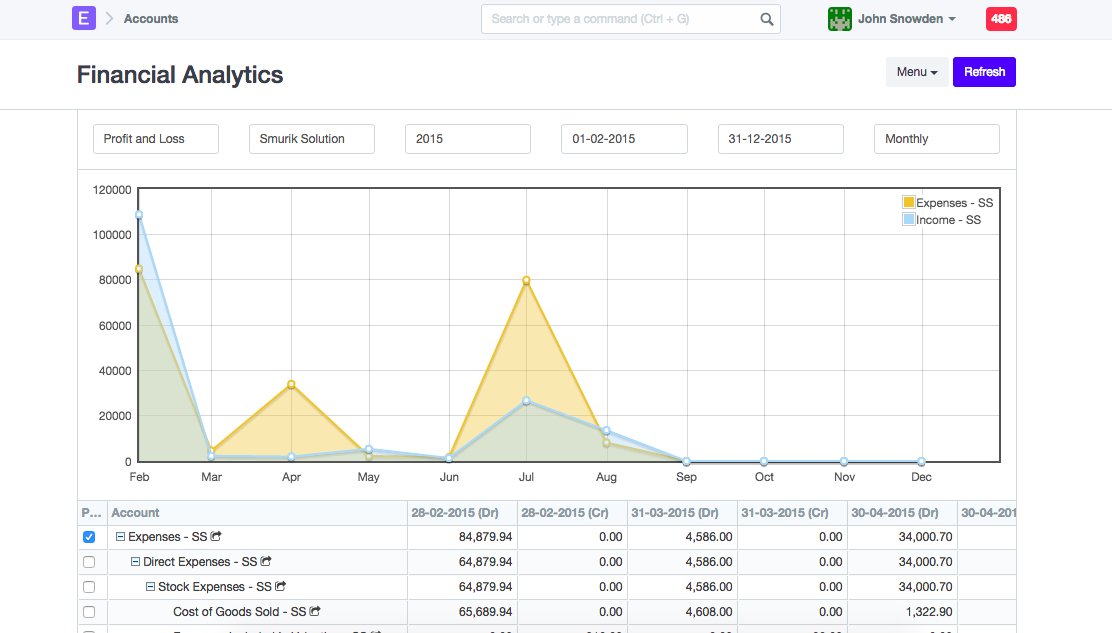The height and width of the screenshot is (633, 1112).
Task: Collapse the Direct Expenses - SS group
Action: (x=136, y=562)
